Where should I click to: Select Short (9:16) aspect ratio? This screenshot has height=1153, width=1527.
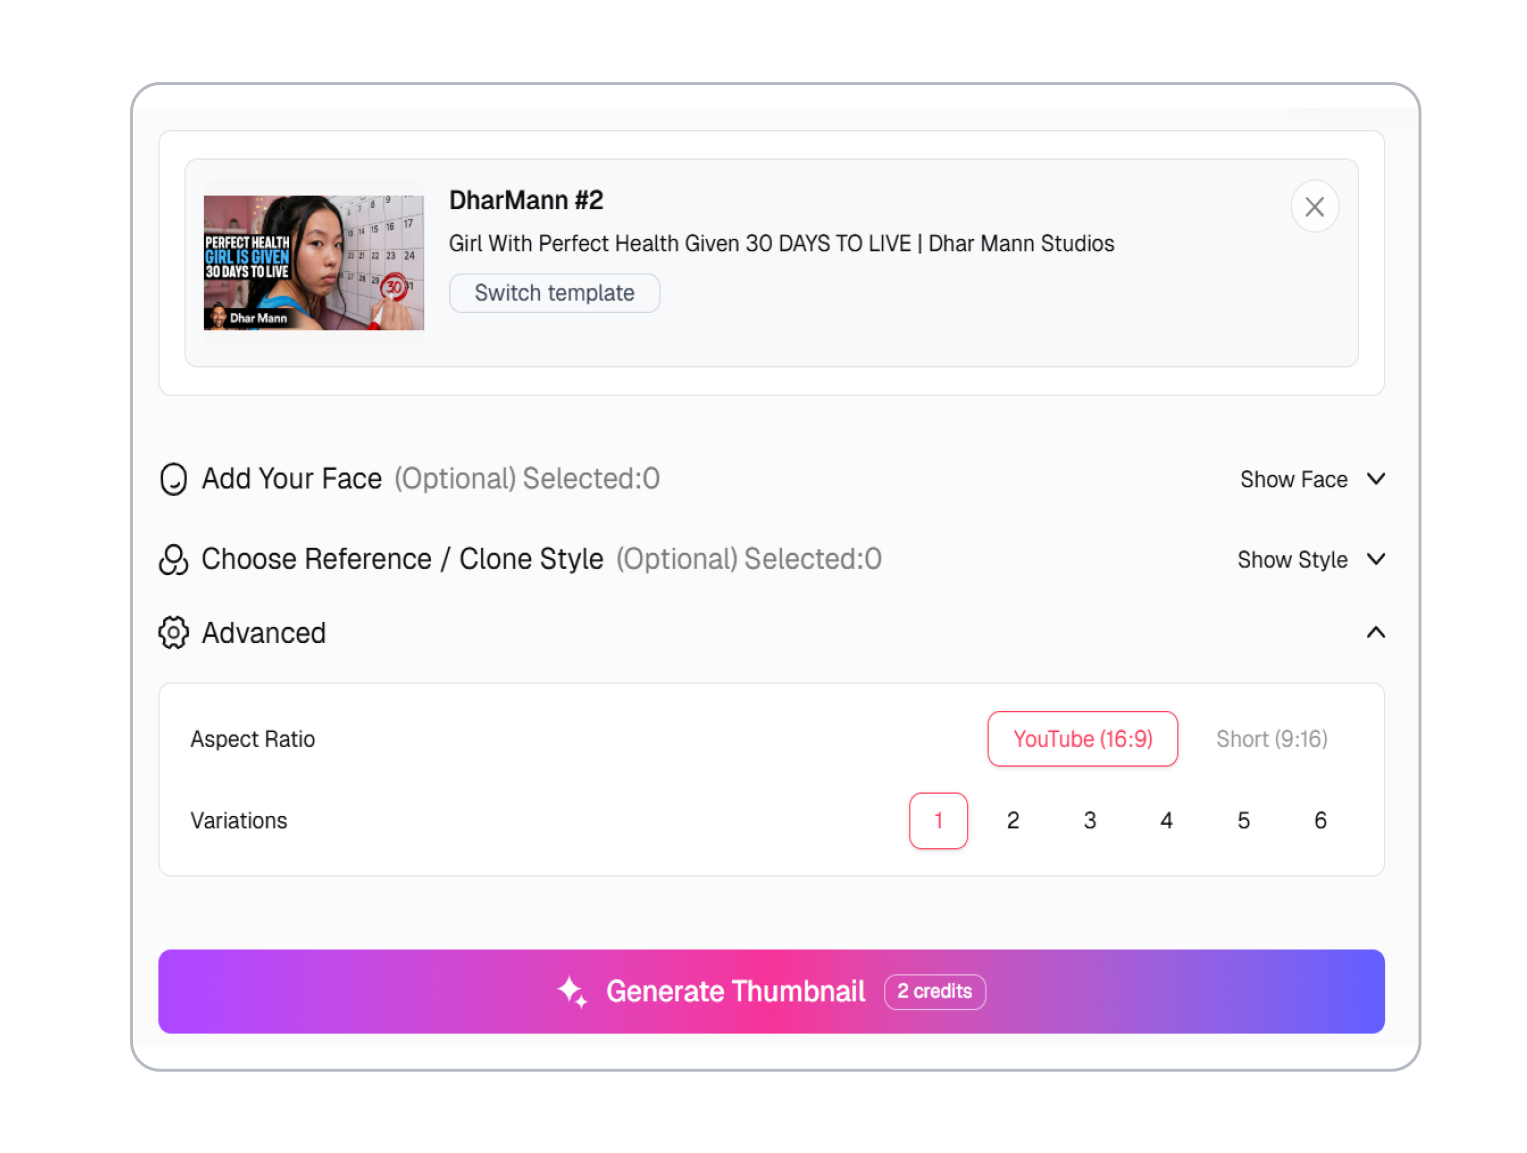click(1272, 739)
